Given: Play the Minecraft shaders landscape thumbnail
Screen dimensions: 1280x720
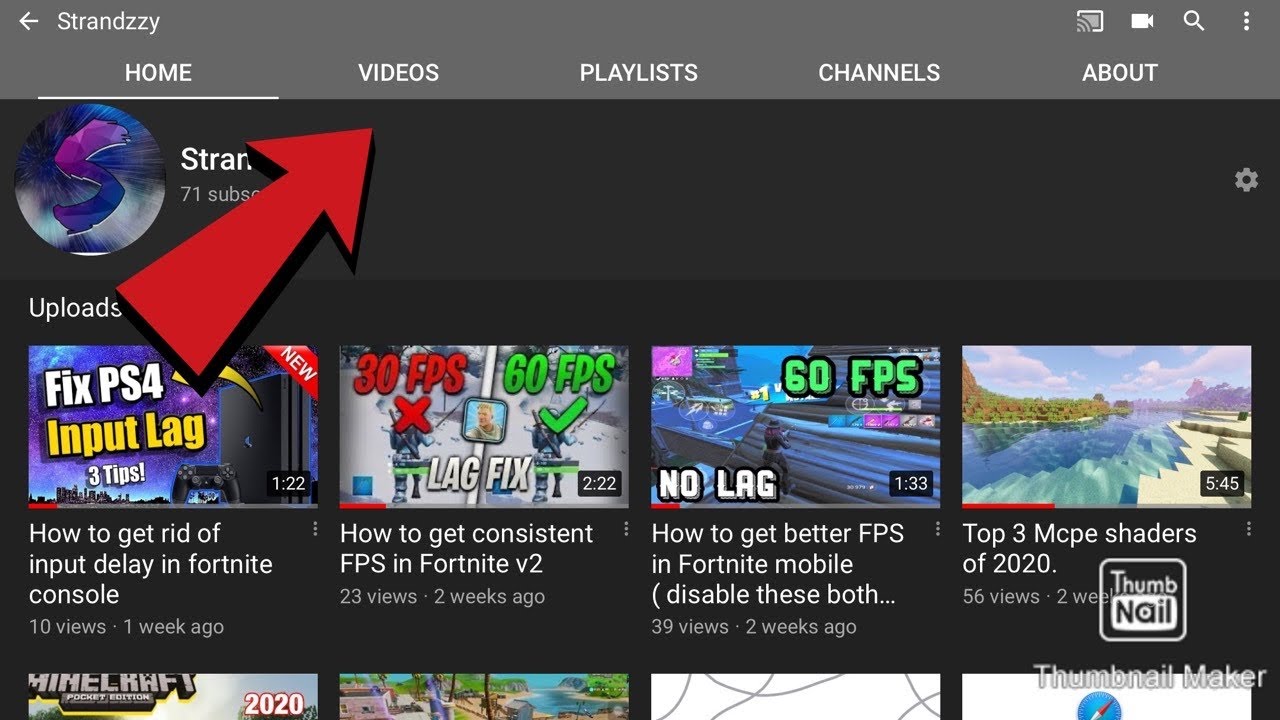Looking at the screenshot, I should [1106, 427].
